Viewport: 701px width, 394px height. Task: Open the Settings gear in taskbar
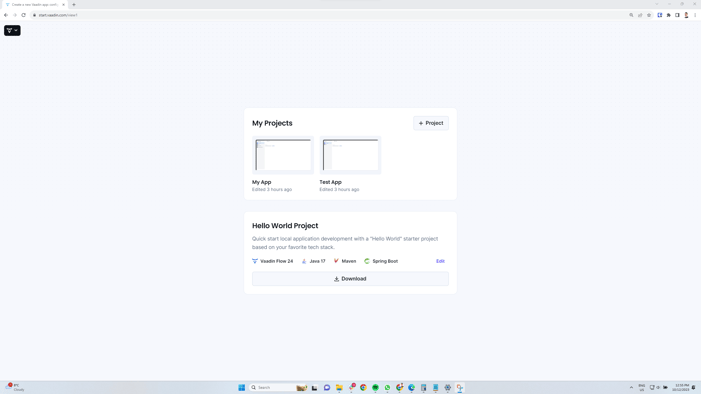coord(448,387)
